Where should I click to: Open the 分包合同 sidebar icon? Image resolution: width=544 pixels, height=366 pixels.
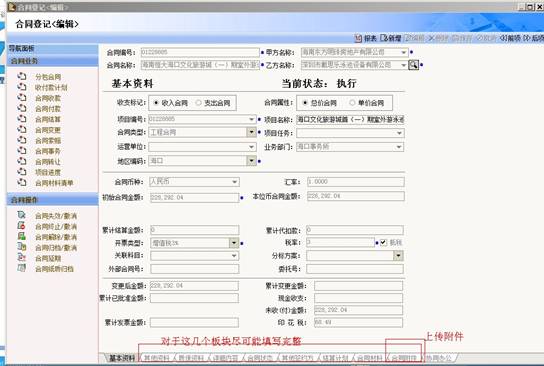(22, 76)
